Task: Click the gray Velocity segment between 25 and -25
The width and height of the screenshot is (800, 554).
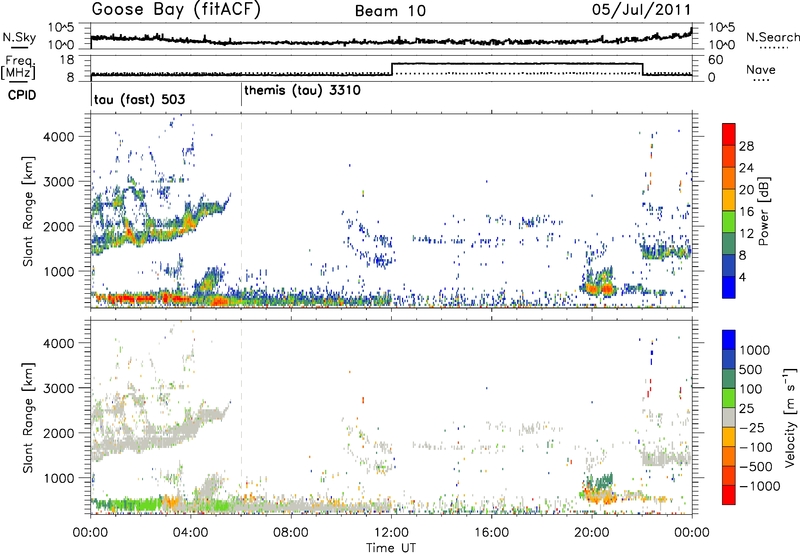Action: coord(729,417)
